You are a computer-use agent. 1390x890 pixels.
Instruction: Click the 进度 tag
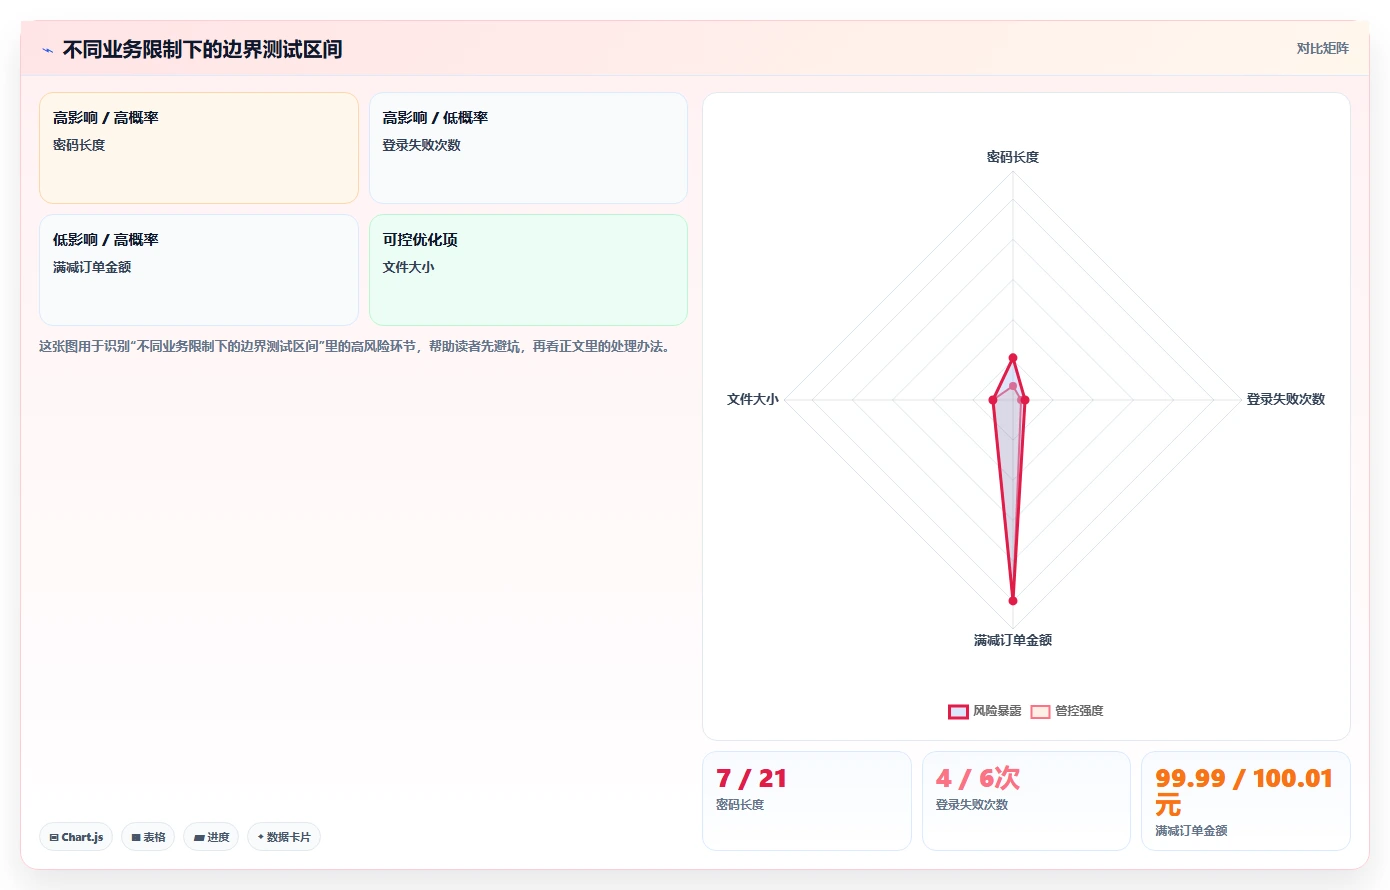(x=211, y=837)
